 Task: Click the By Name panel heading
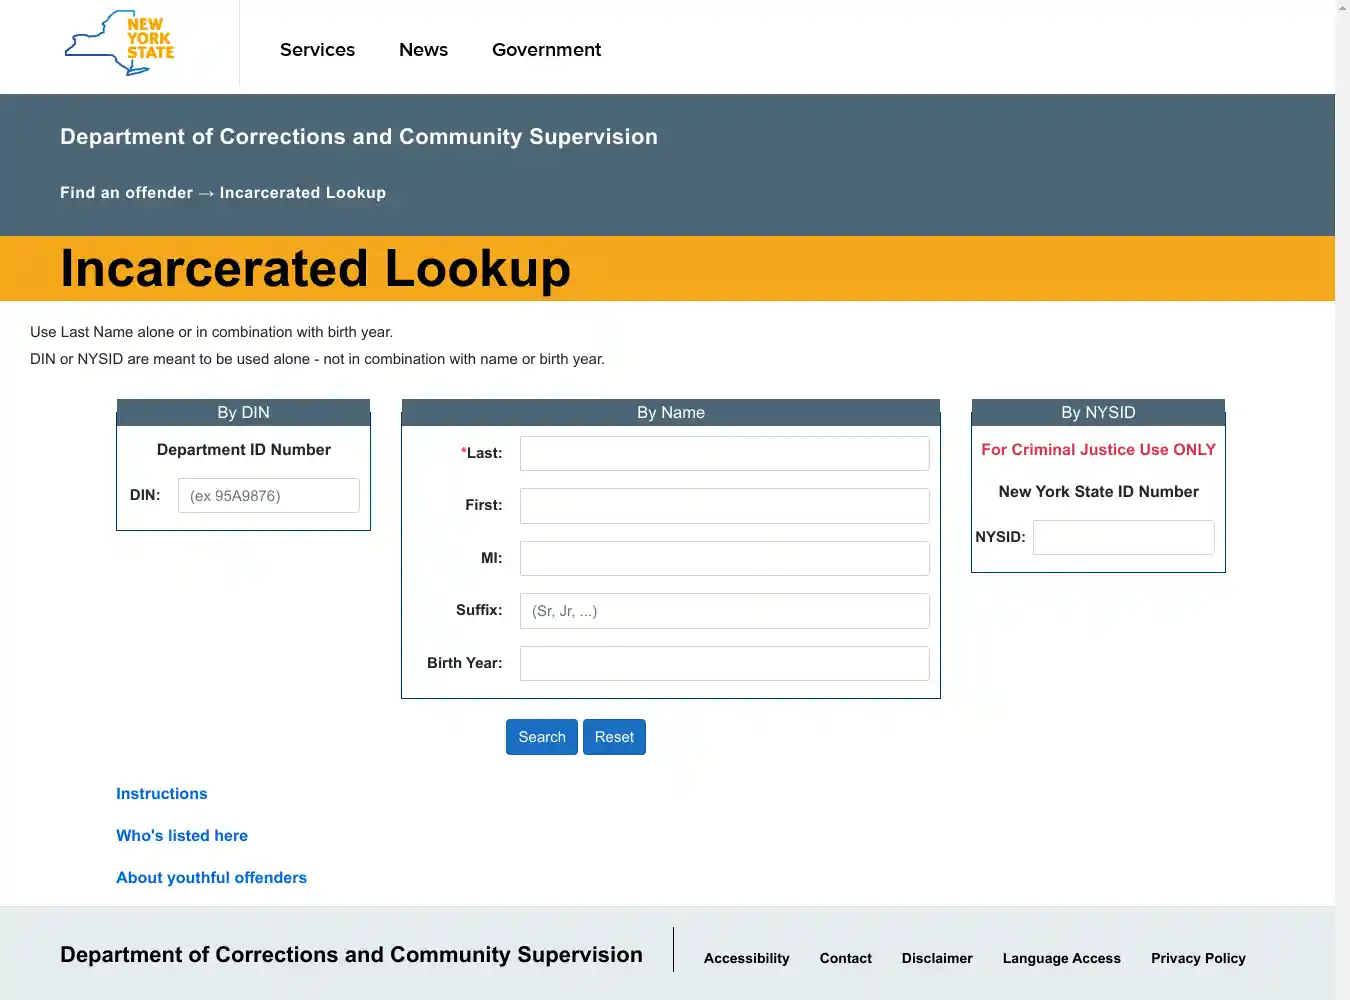[671, 413]
